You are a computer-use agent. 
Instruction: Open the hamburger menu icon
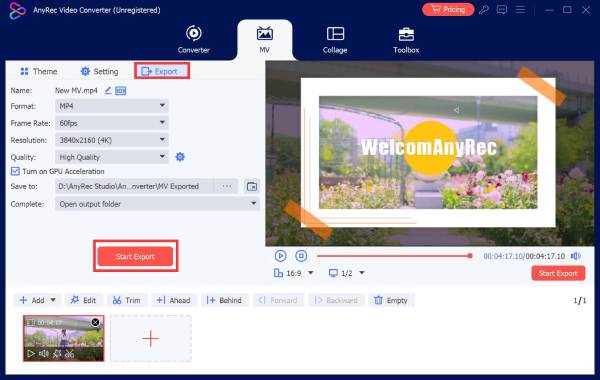tap(520, 9)
